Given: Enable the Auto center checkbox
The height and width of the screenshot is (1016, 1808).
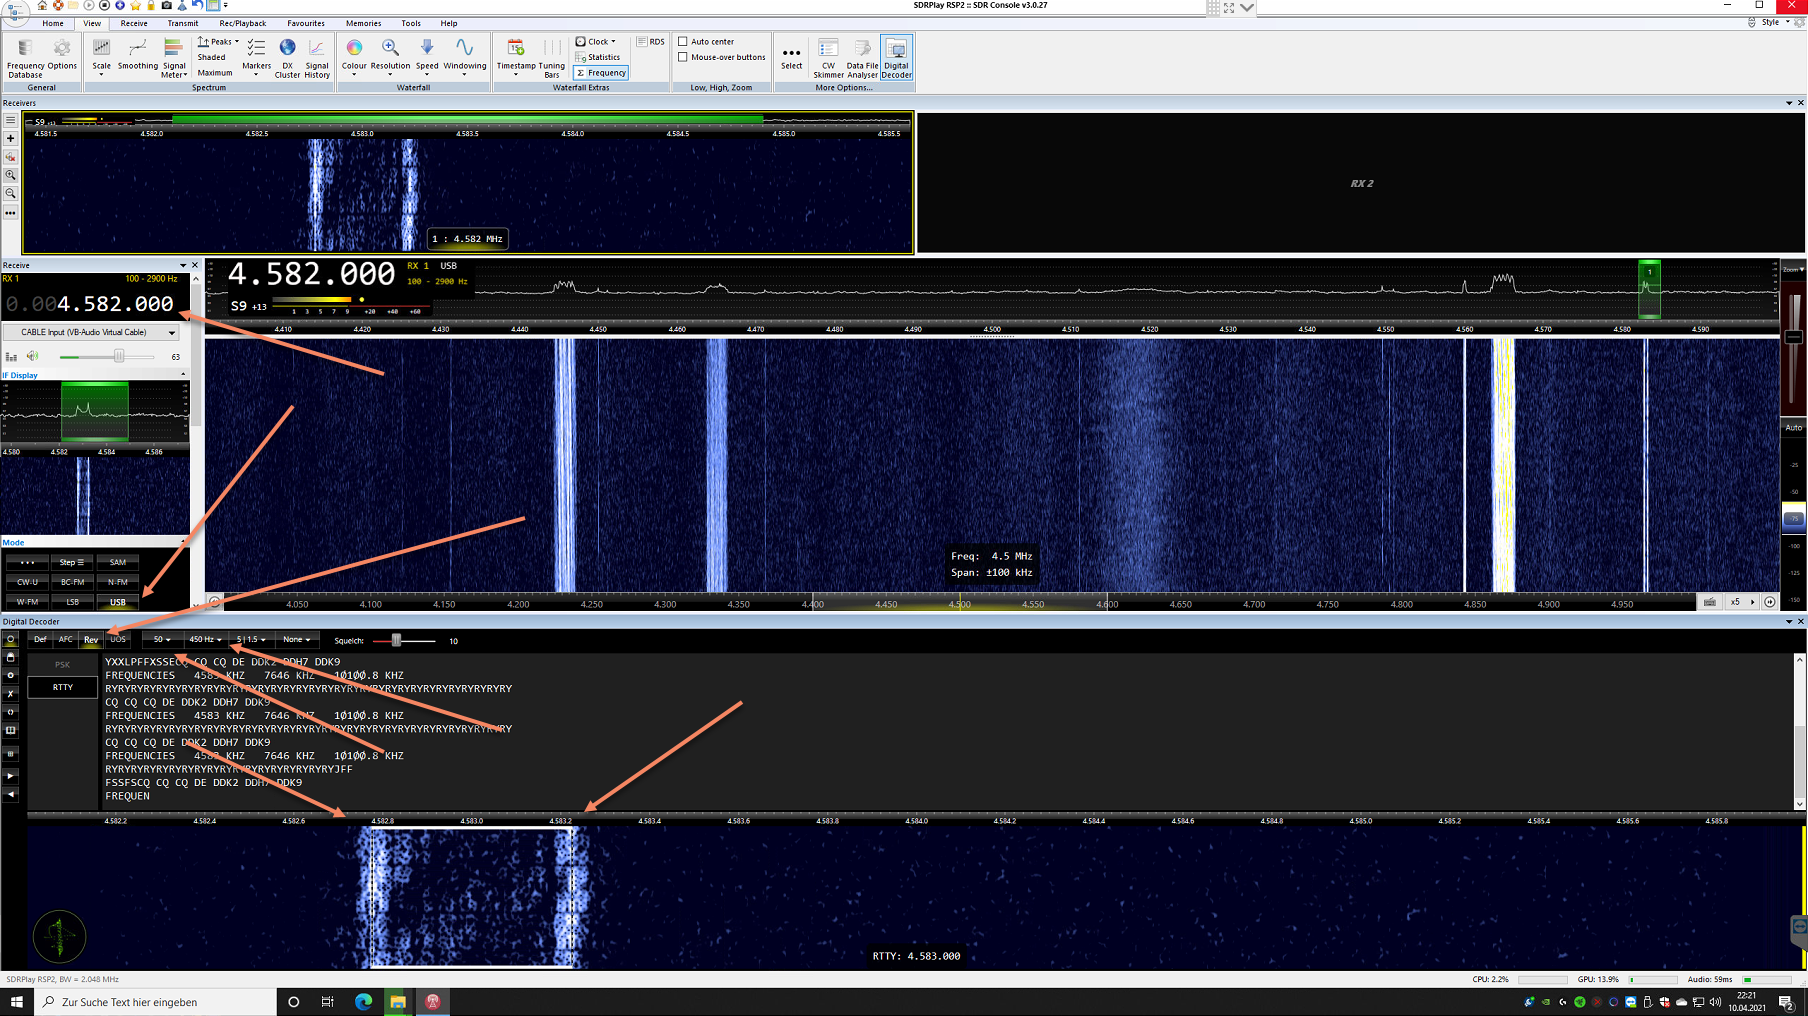Looking at the screenshot, I should pos(683,42).
